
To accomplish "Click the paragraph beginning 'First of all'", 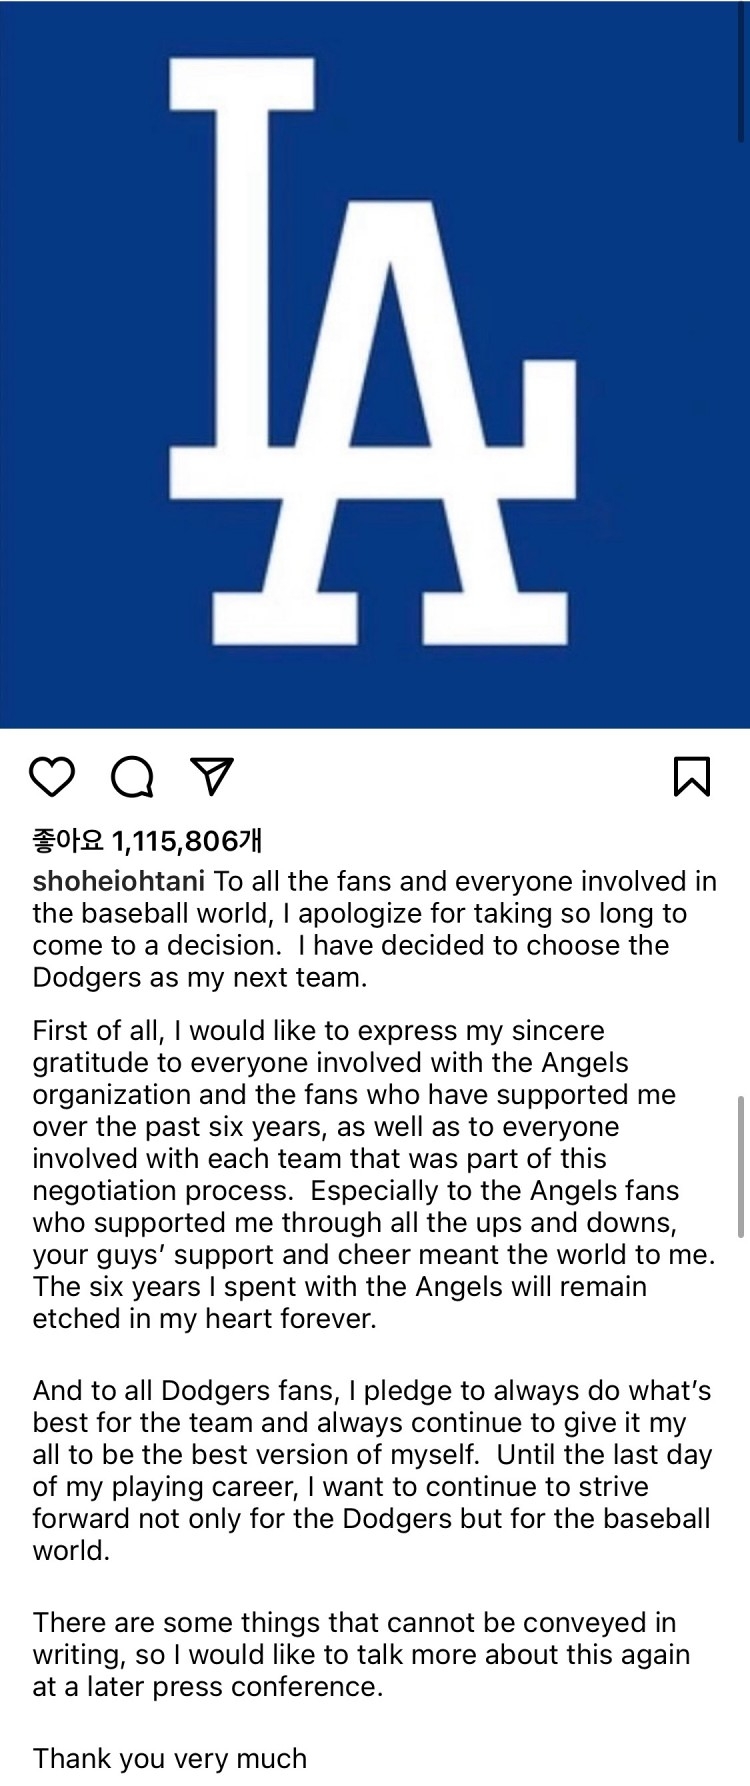I will pos(375,1174).
